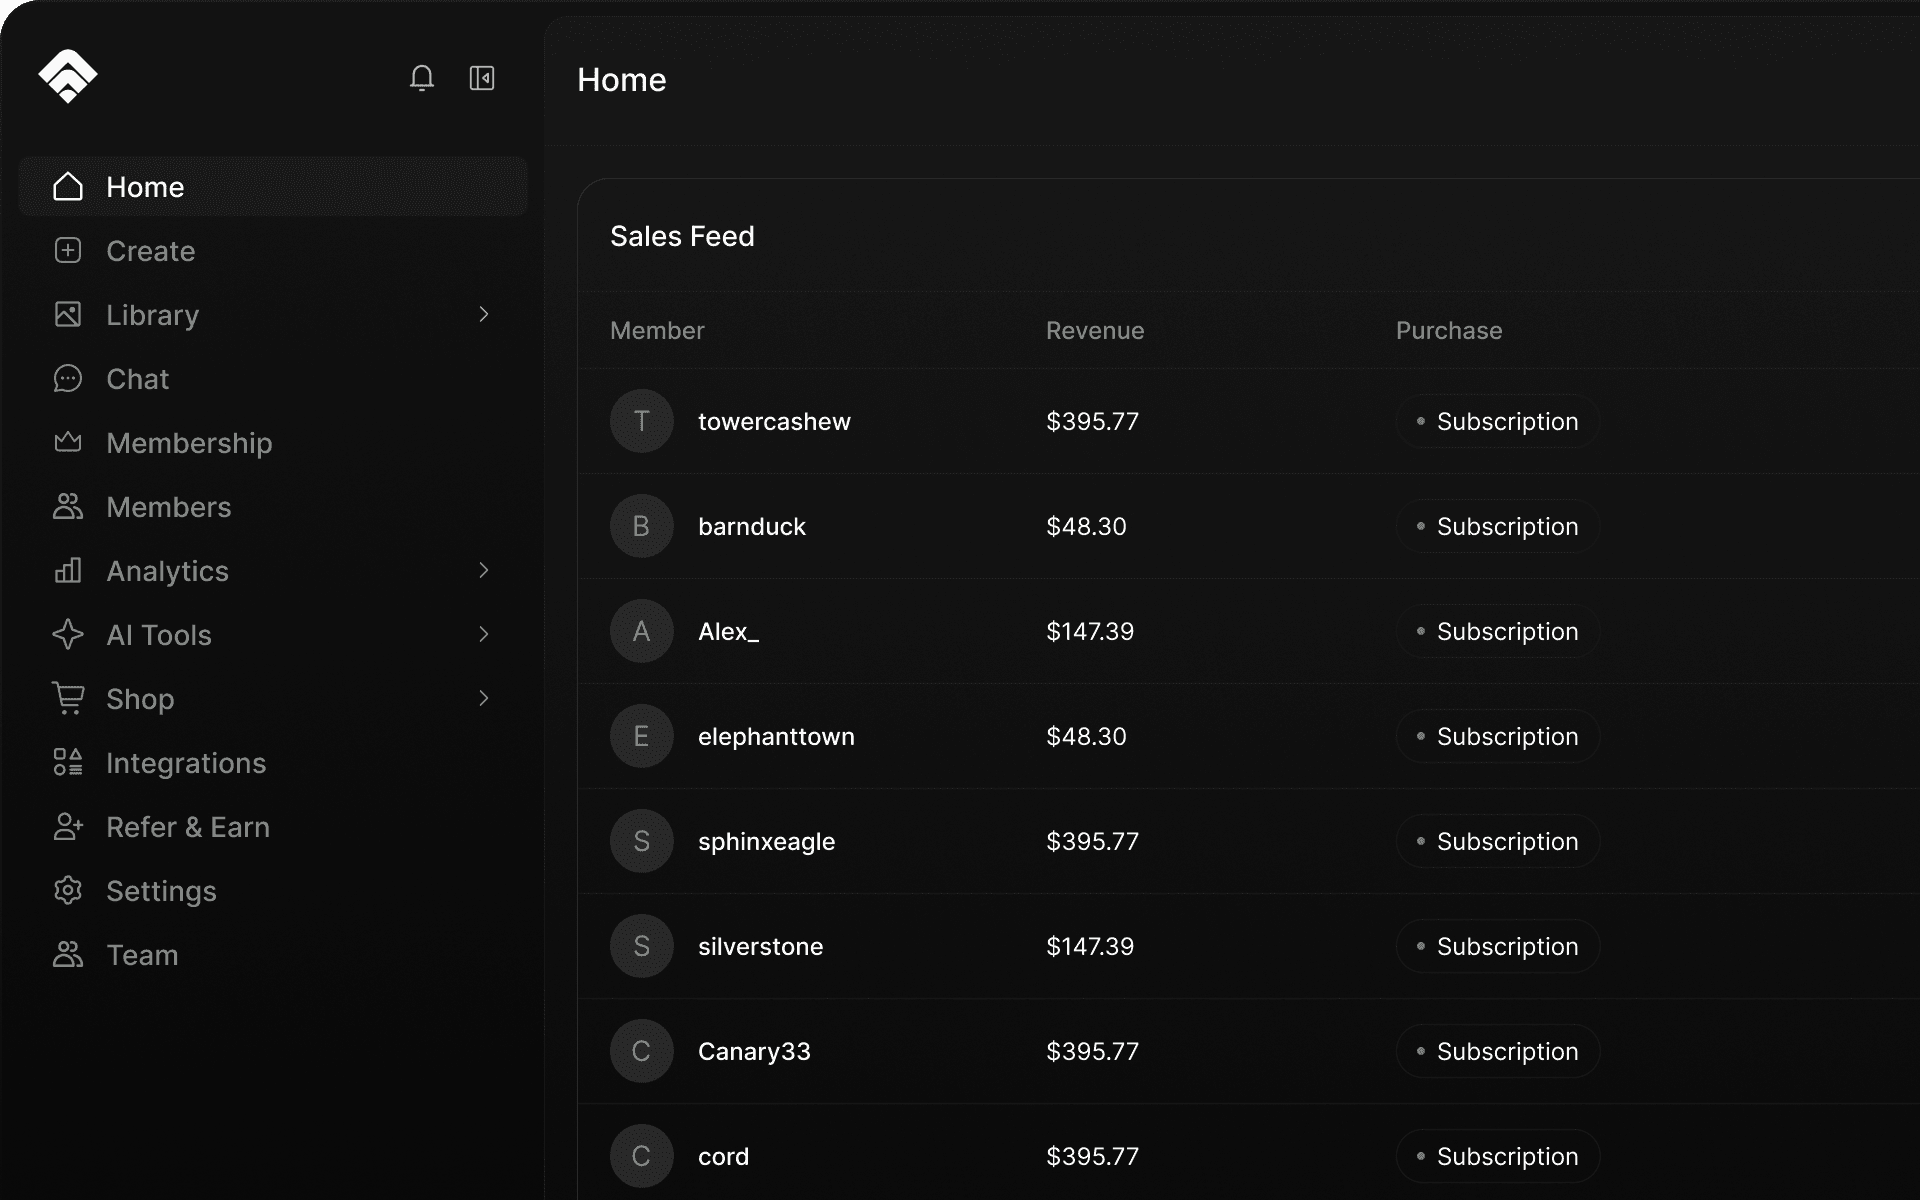Screen dimensions: 1920x1200
Task: Click the Integrations shapes icon
Action: pos(68,763)
